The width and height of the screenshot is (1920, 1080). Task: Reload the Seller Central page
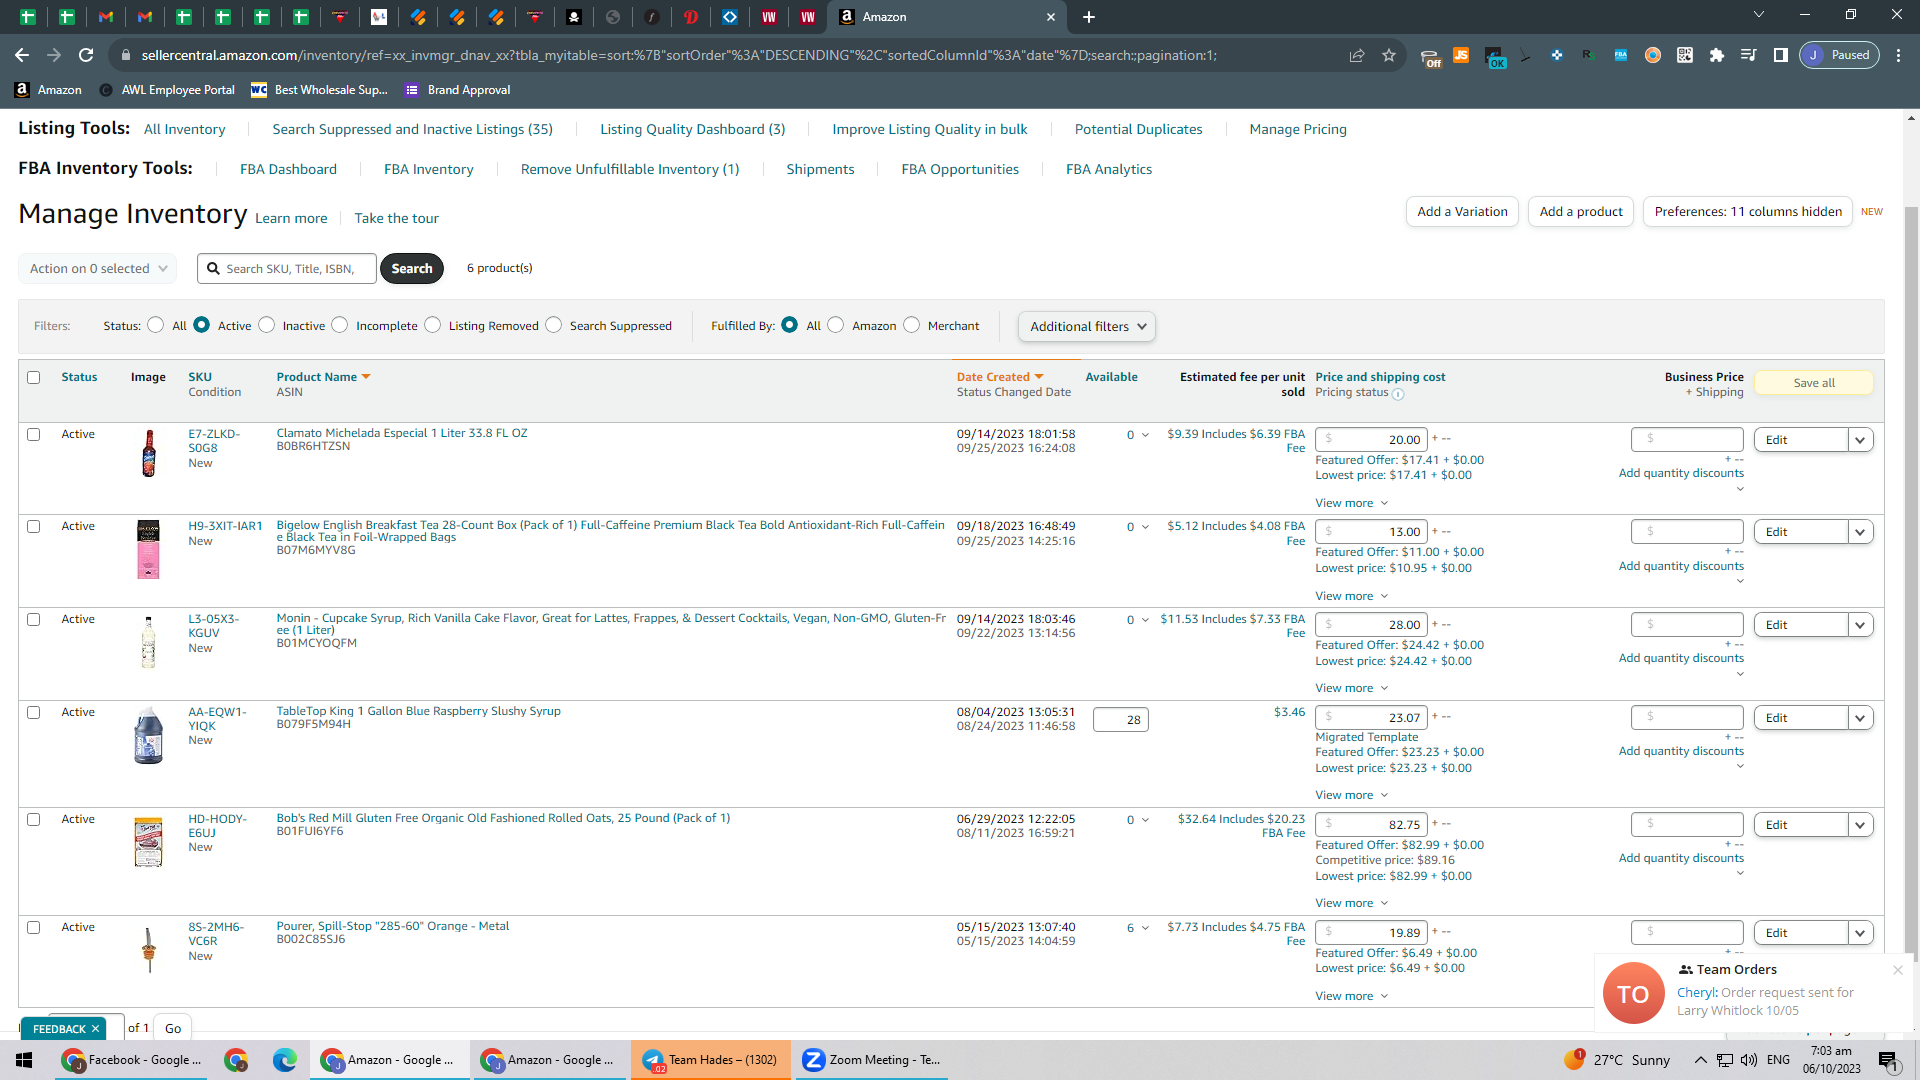coord(86,55)
